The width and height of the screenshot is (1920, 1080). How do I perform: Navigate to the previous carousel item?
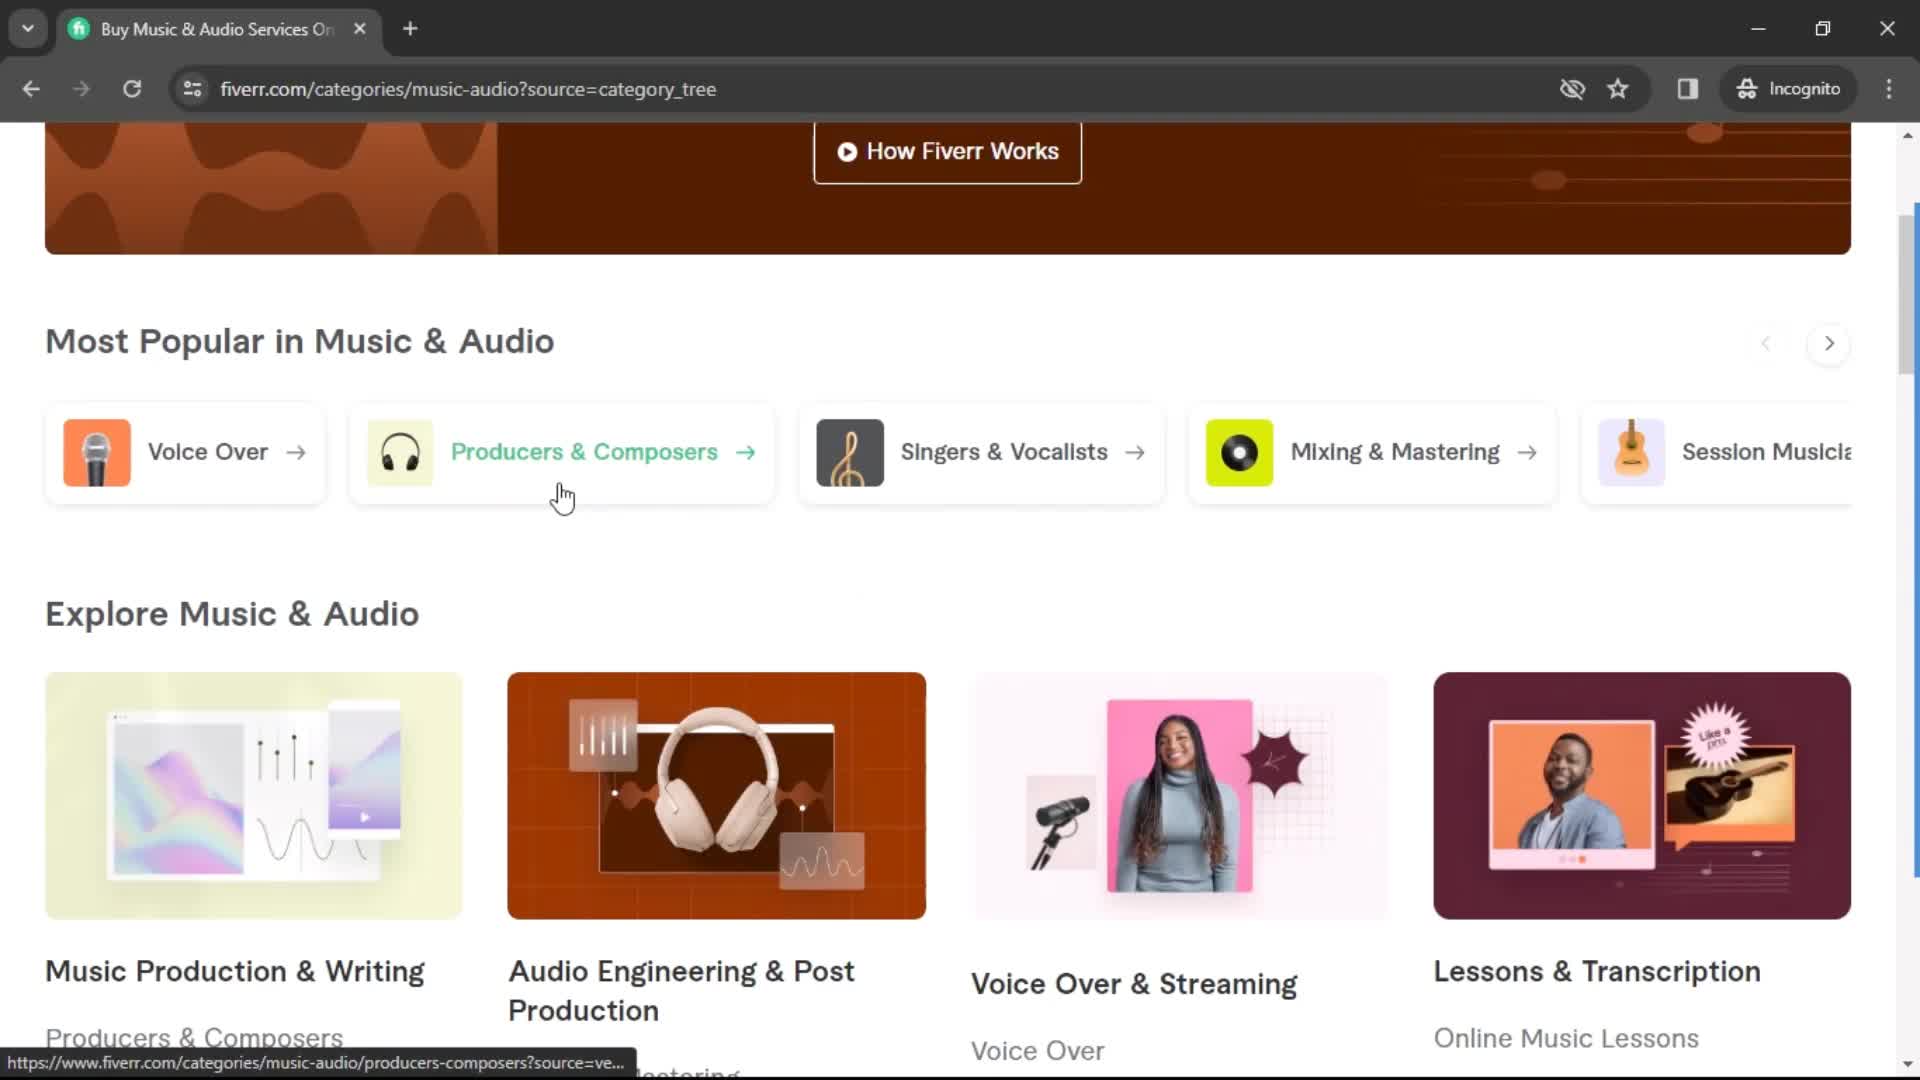click(x=1766, y=343)
